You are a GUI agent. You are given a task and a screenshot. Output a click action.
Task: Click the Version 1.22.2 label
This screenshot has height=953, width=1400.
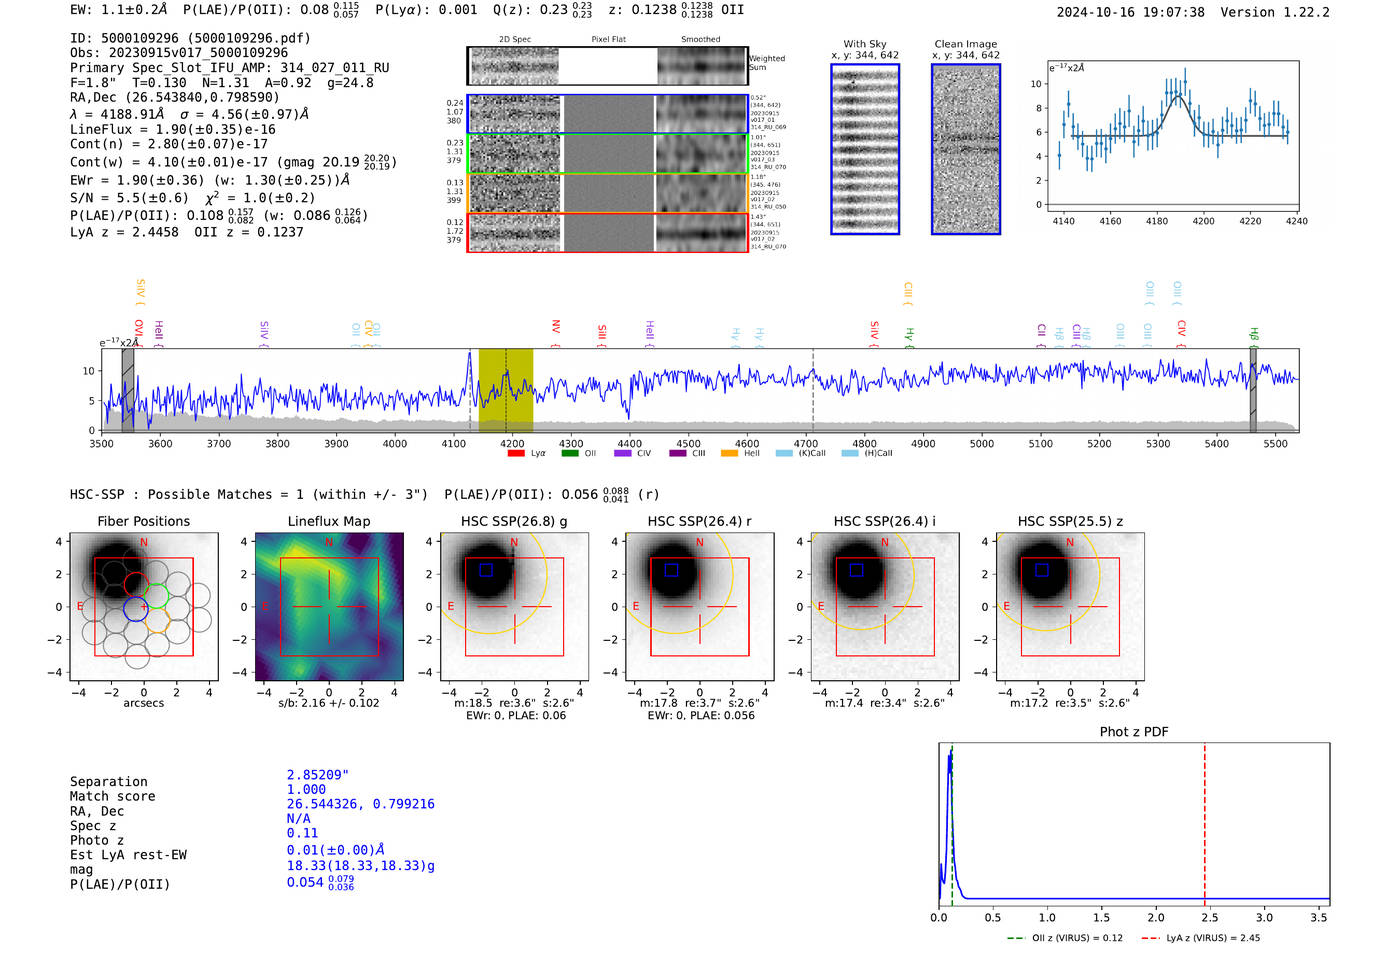click(1275, 12)
